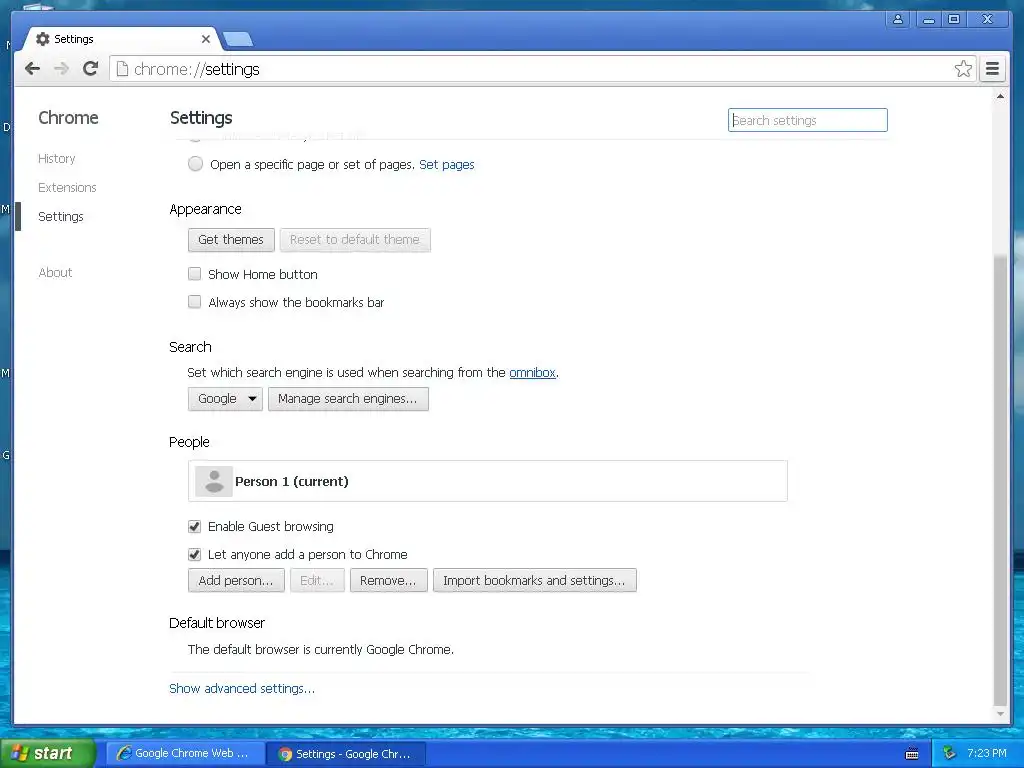Screen dimensions: 1024x768
Task: Close the Settings tab
Action: click(x=206, y=39)
